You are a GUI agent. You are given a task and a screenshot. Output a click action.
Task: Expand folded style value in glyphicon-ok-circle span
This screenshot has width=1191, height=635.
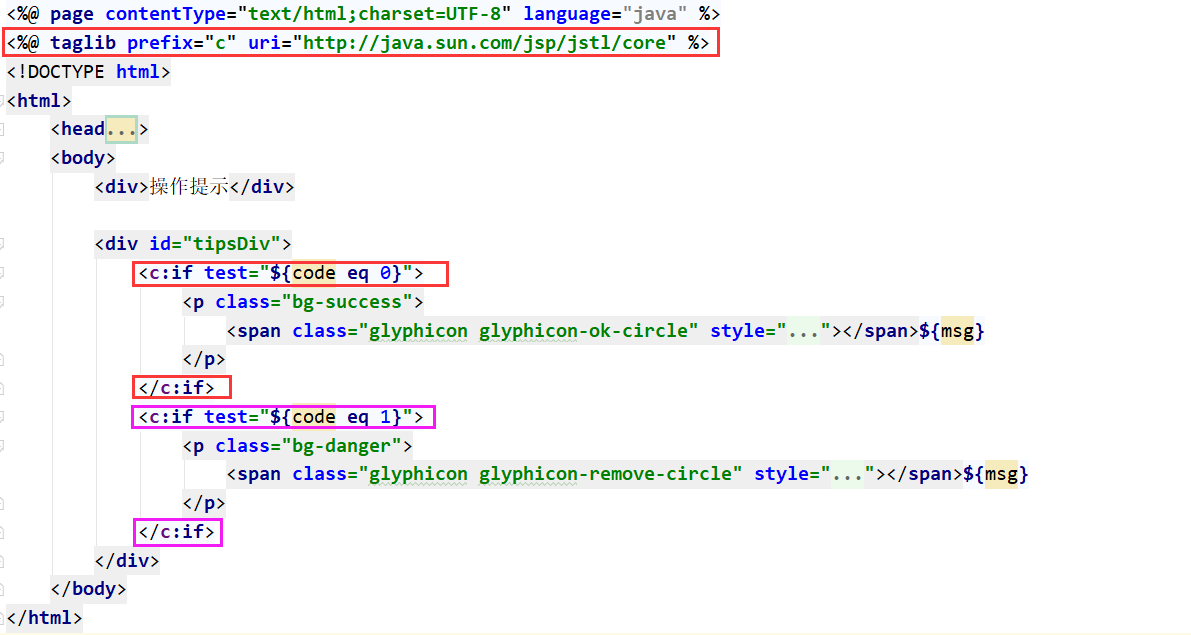[804, 330]
